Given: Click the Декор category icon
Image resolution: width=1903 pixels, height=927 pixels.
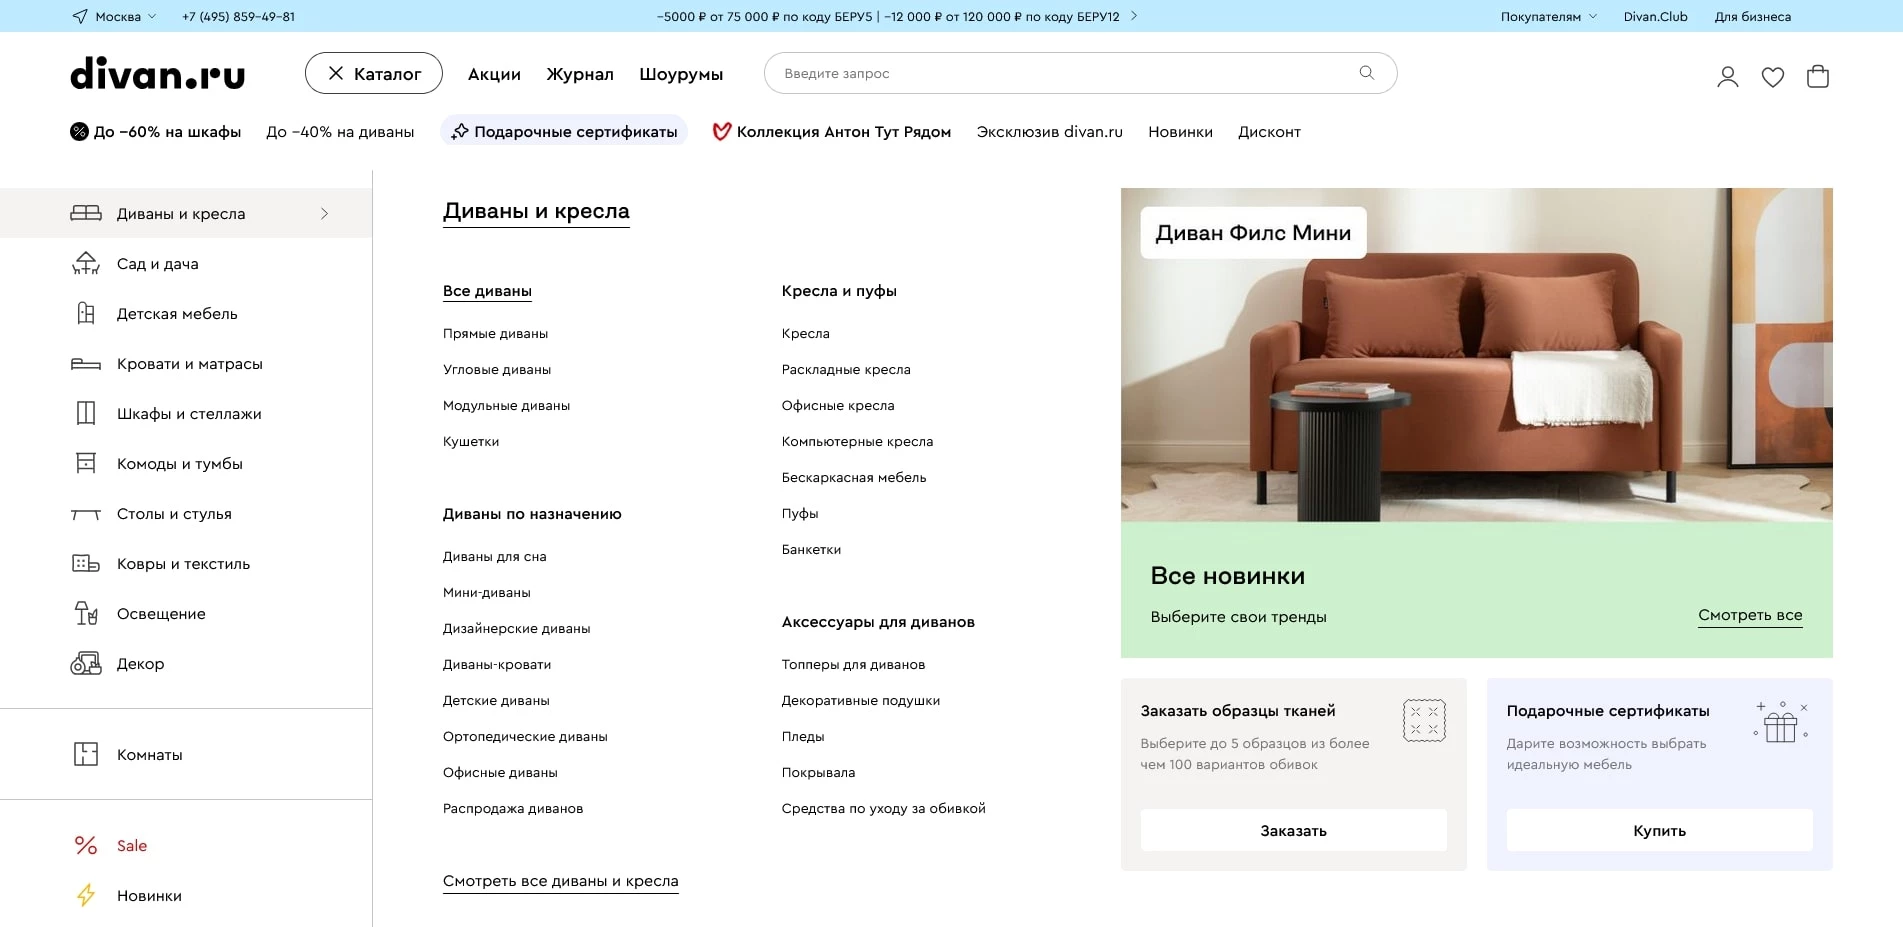Looking at the screenshot, I should (87, 663).
